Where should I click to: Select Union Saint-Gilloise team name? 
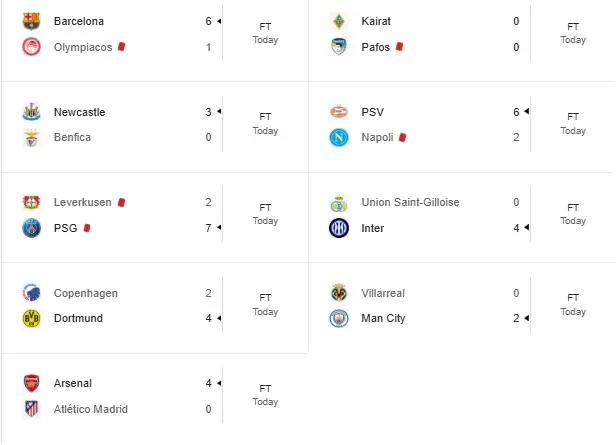pyautogui.click(x=411, y=202)
